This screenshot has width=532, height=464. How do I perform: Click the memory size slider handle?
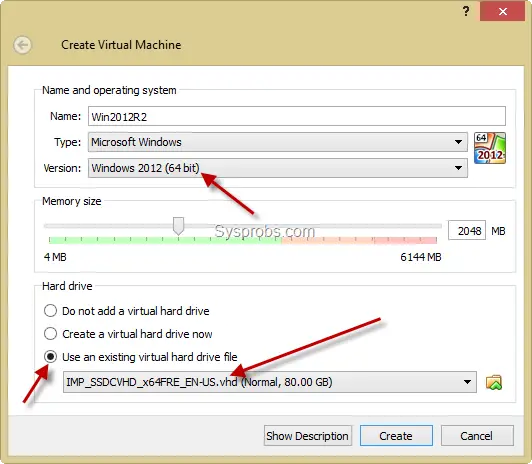(178, 226)
